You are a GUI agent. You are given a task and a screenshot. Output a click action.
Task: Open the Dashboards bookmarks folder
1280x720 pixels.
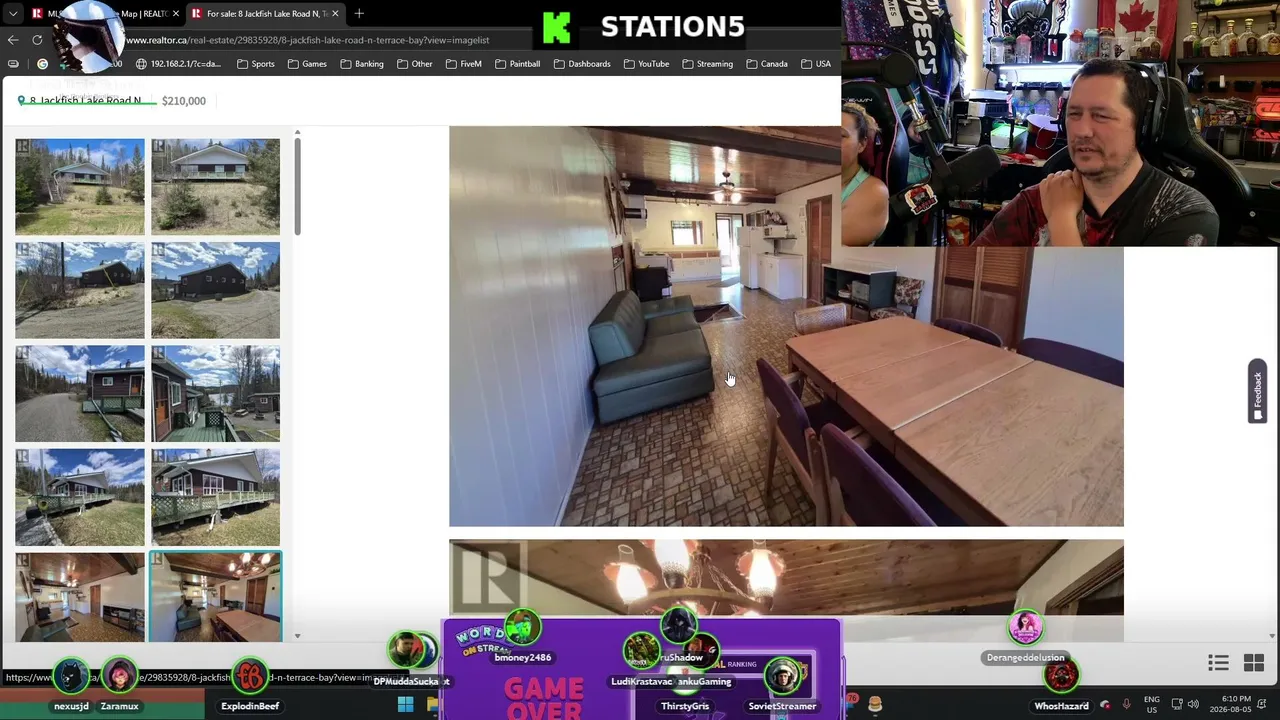(581, 64)
